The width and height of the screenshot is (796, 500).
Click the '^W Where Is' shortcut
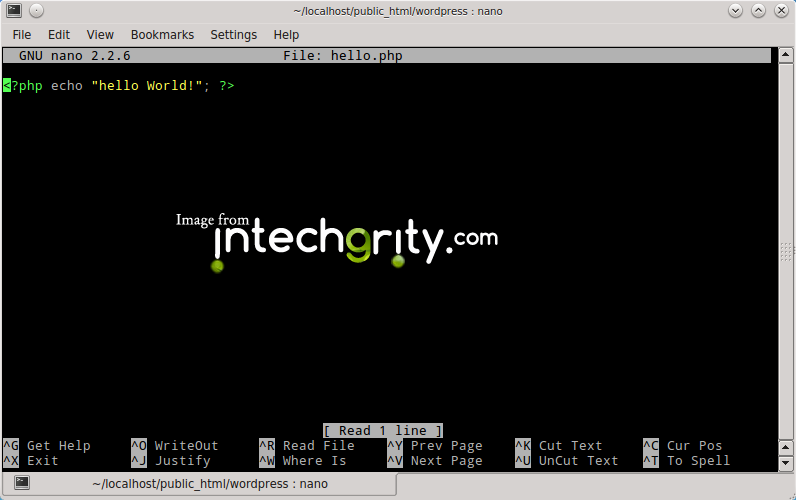pyautogui.click(x=303, y=461)
